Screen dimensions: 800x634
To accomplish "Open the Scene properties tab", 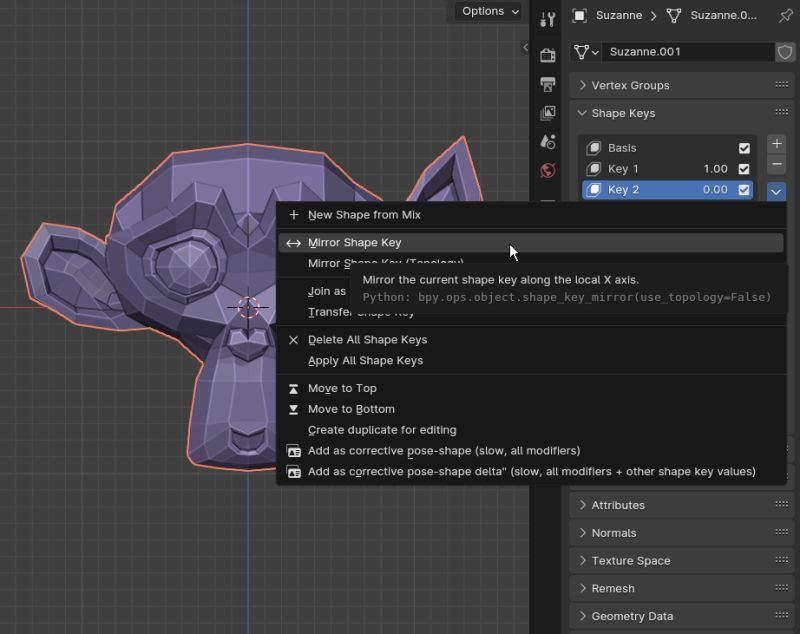I will click(x=547, y=141).
